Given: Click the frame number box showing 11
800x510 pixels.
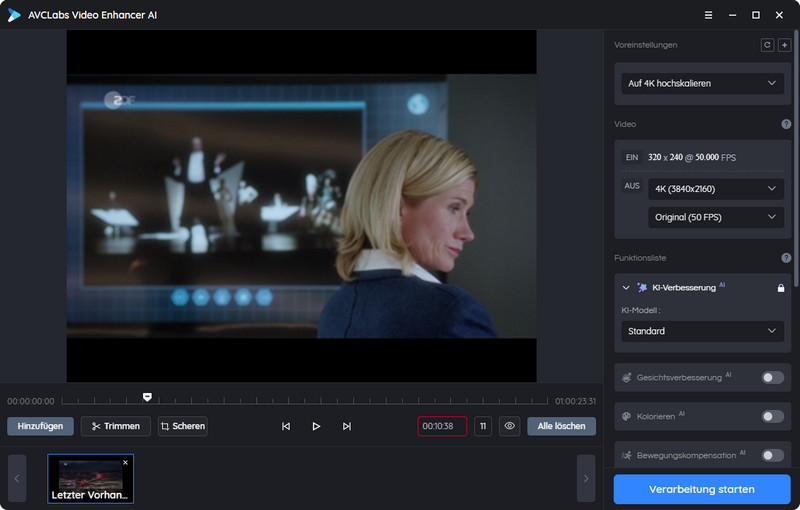Looking at the screenshot, I should [483, 426].
